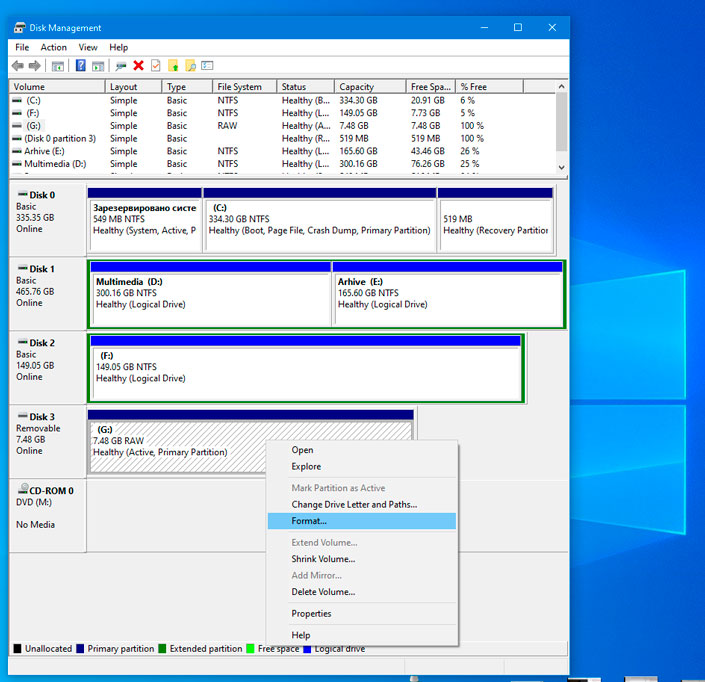Screen dimensions: 705x682
Task: Select Delete Volume... in context menu
Action: [x=362, y=592]
